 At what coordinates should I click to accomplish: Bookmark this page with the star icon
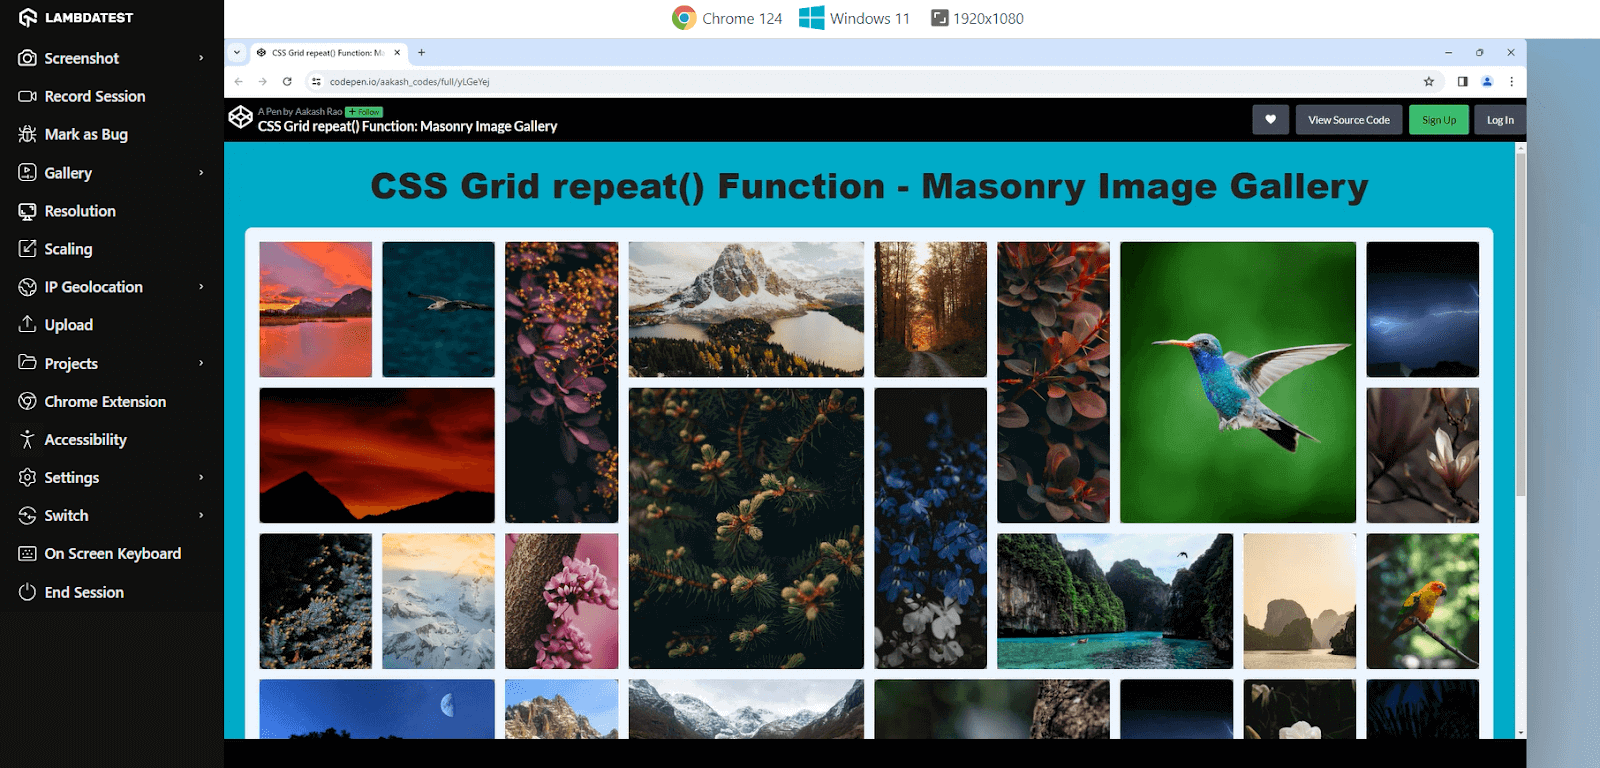coord(1429,82)
